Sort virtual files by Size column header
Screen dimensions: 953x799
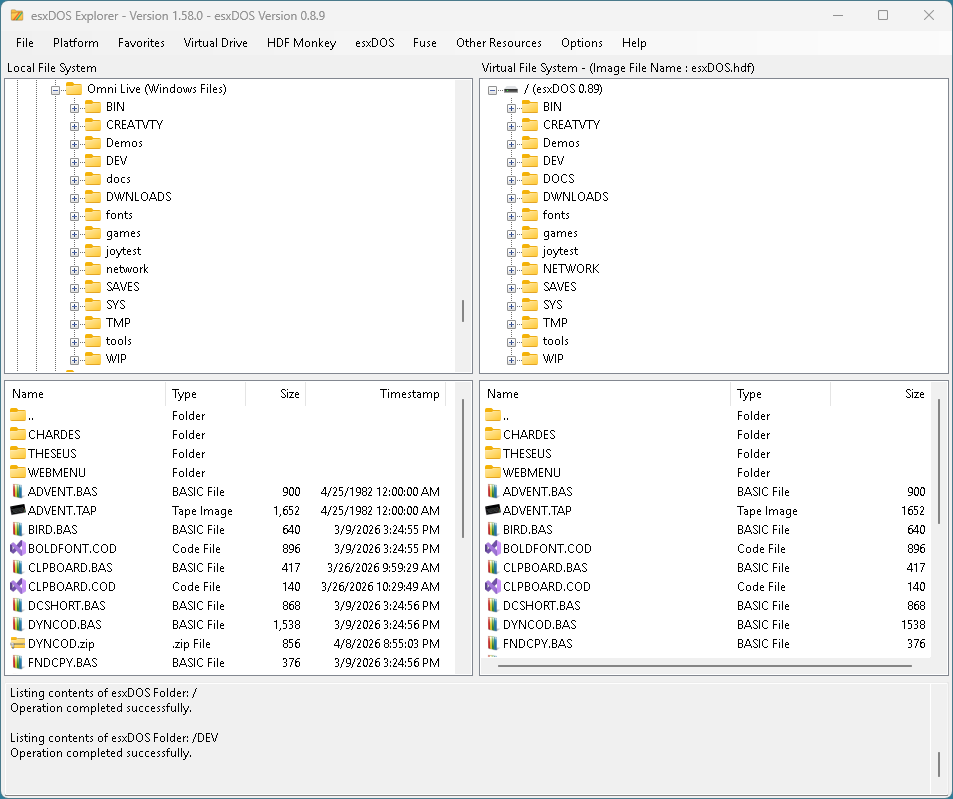coord(880,394)
